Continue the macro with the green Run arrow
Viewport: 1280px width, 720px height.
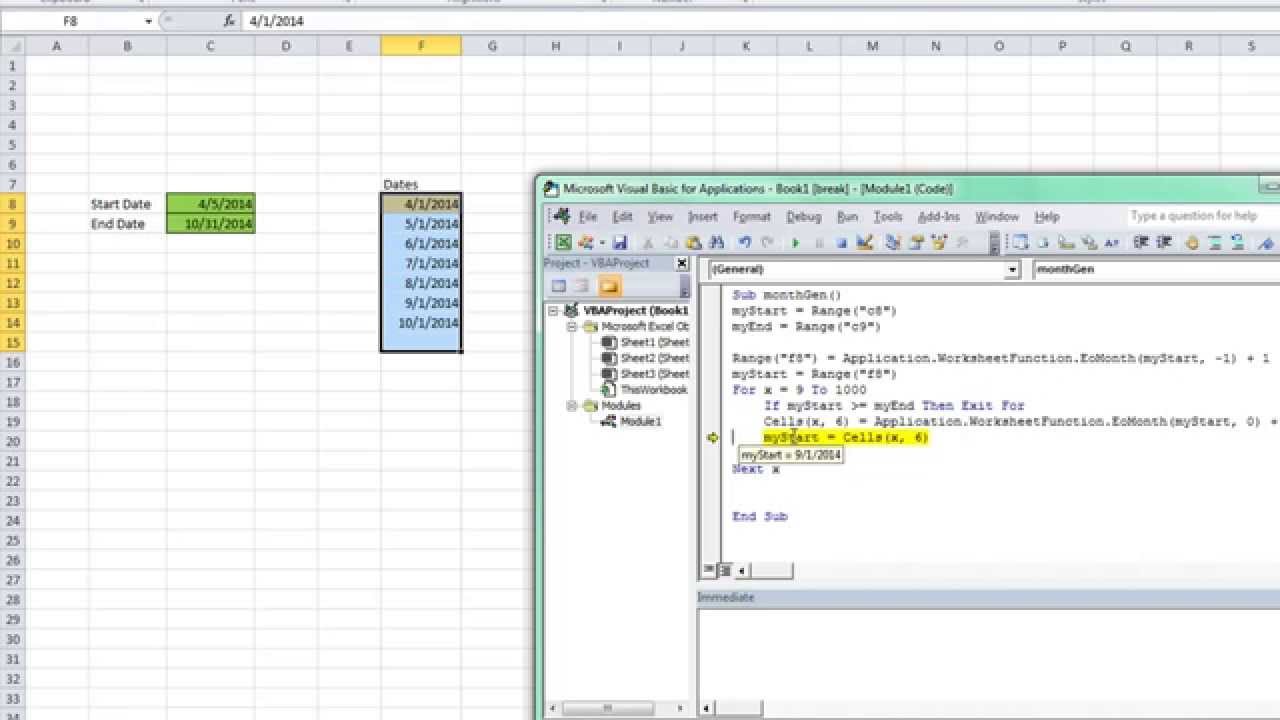[795, 242]
